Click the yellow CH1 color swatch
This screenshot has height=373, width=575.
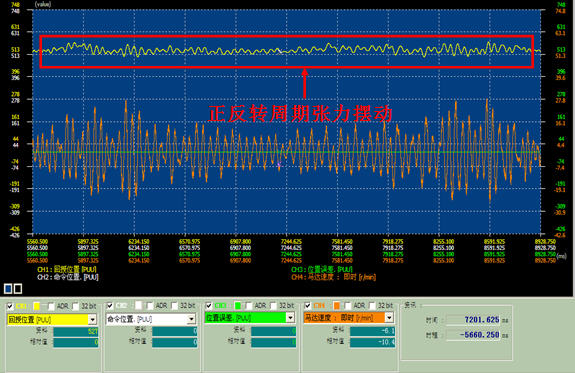tap(37, 306)
